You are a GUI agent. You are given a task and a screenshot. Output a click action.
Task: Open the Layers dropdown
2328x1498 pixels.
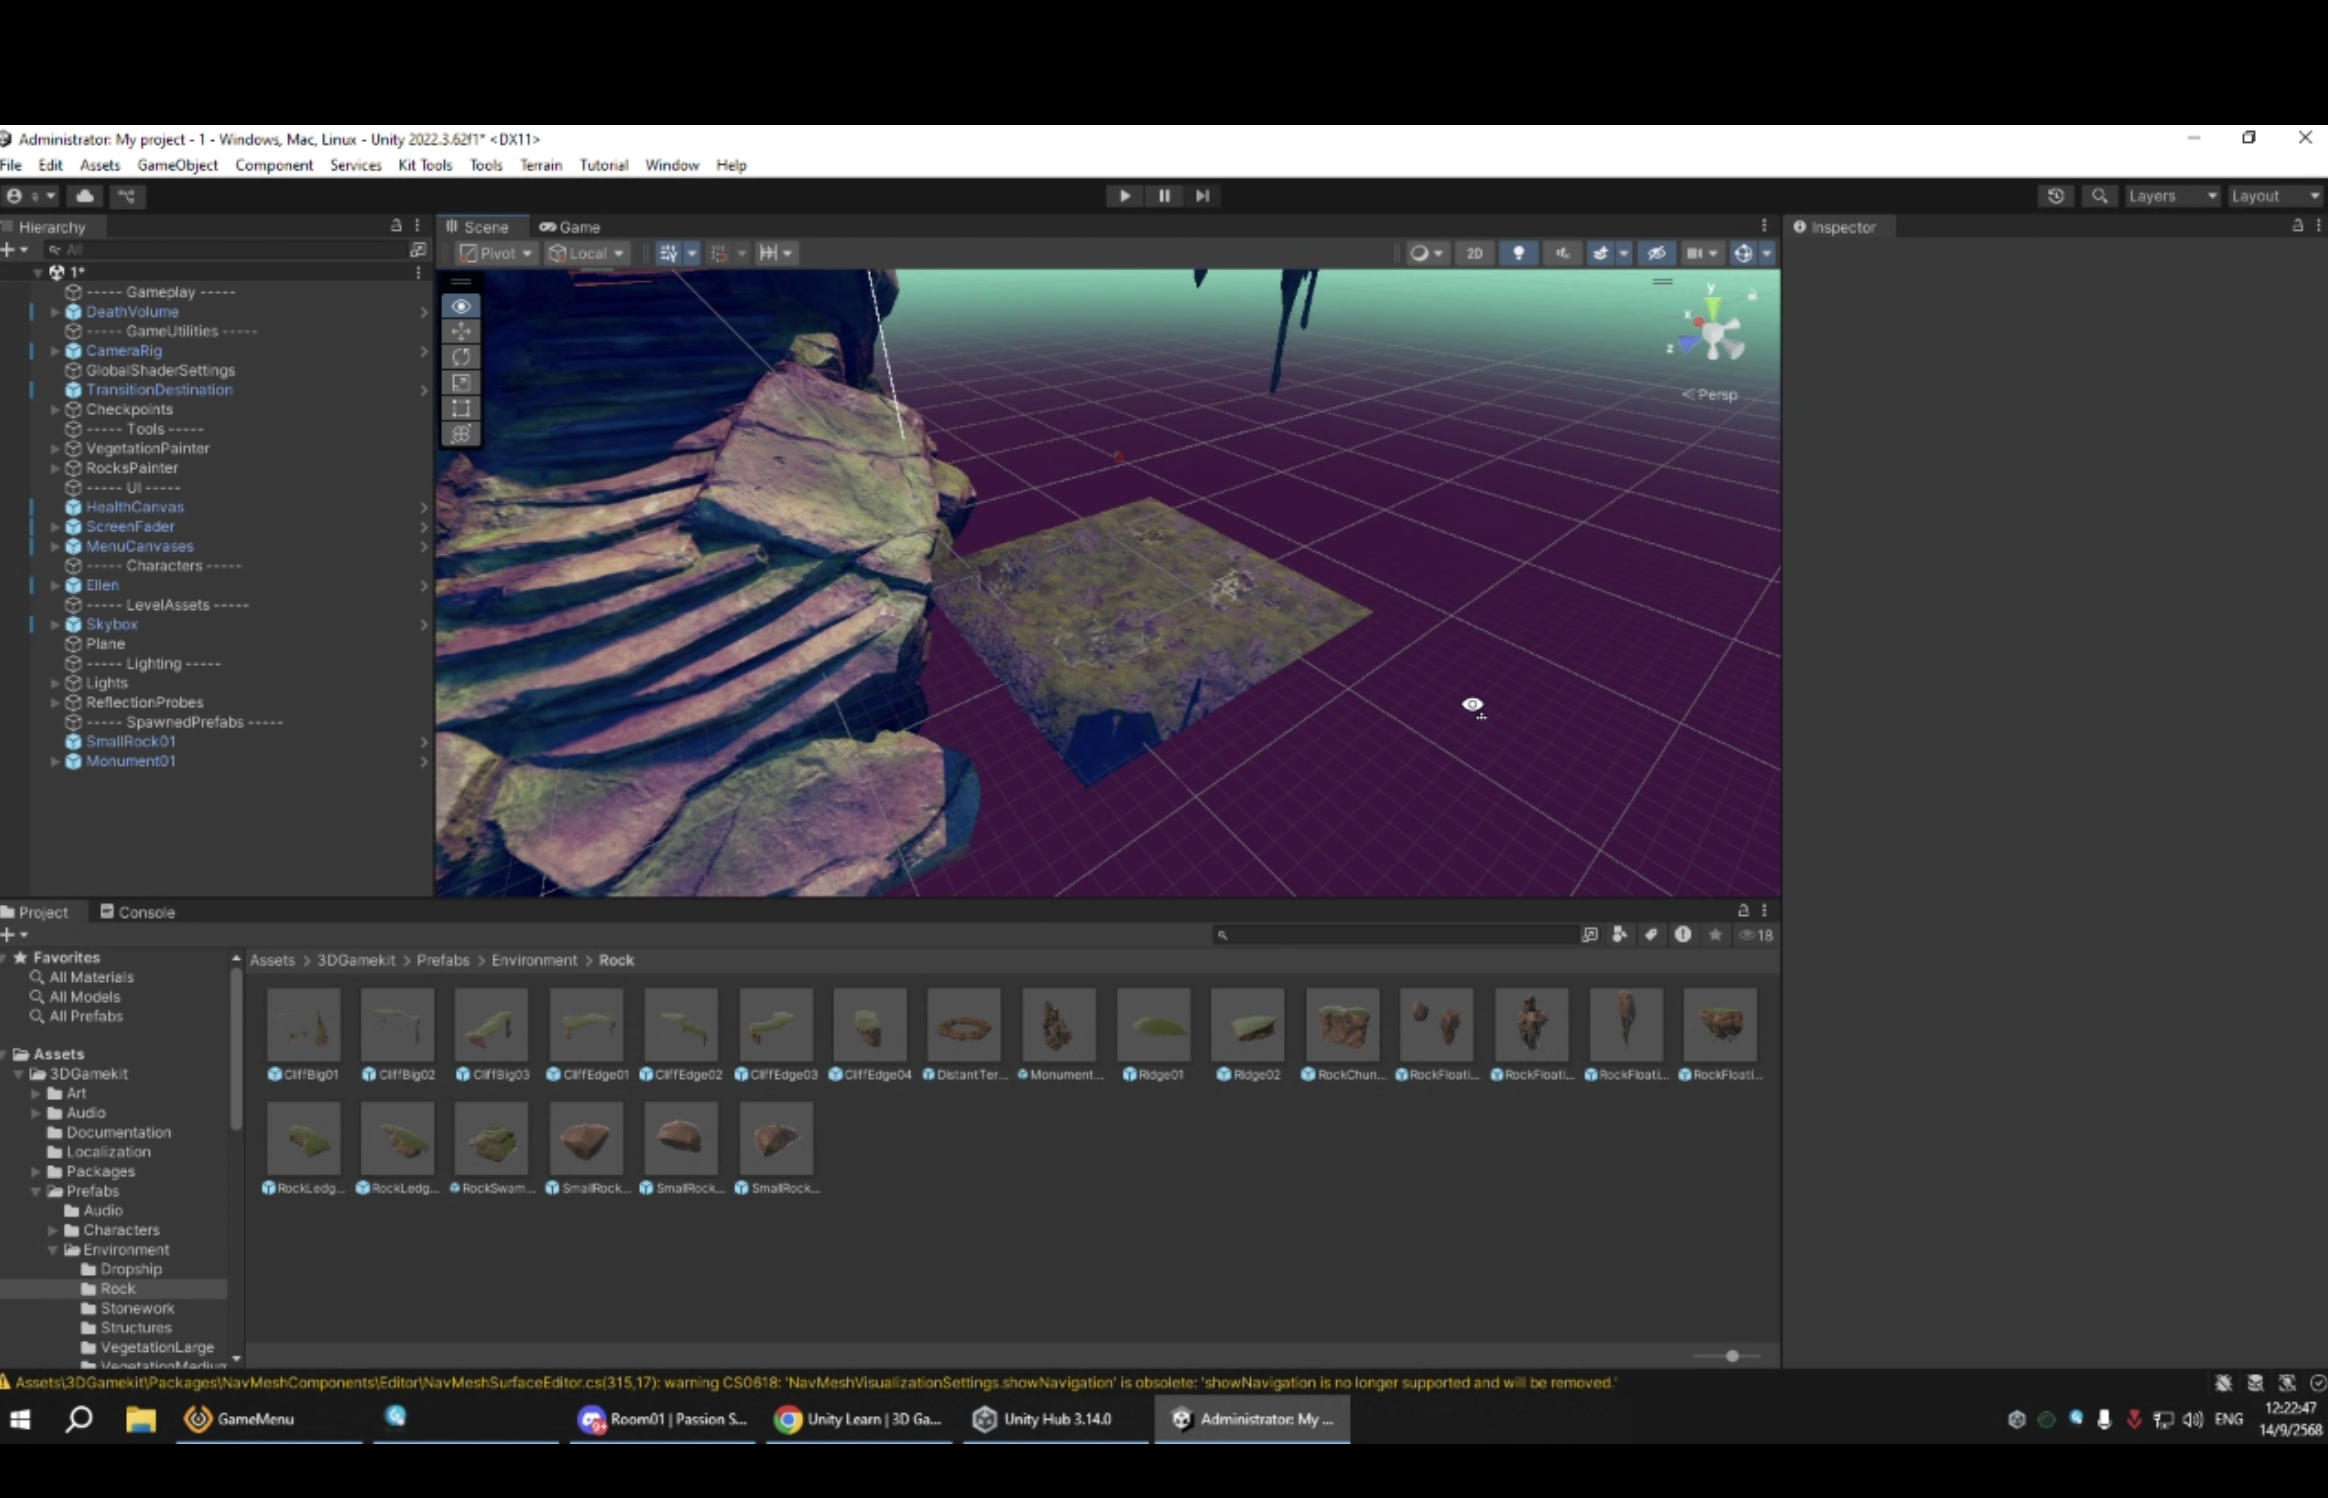coord(2171,196)
